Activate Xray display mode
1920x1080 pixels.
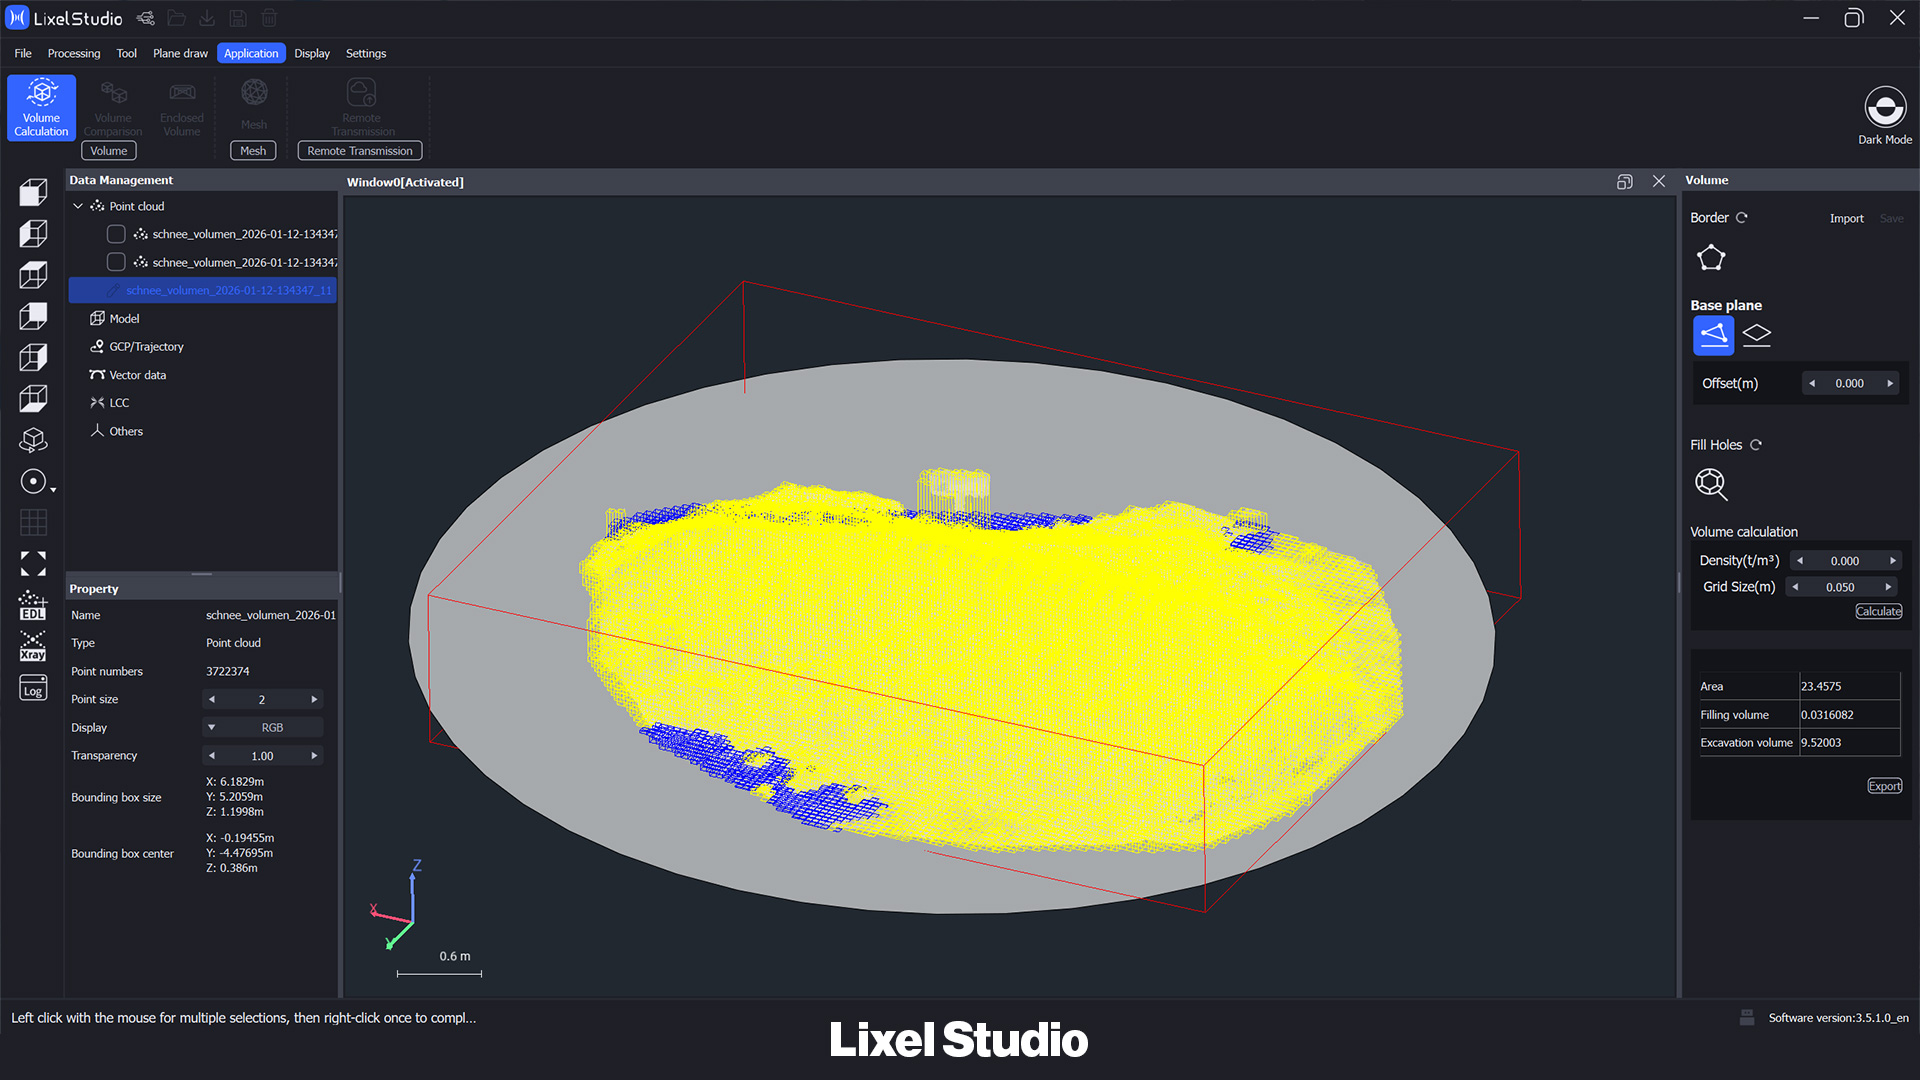pyautogui.click(x=33, y=647)
